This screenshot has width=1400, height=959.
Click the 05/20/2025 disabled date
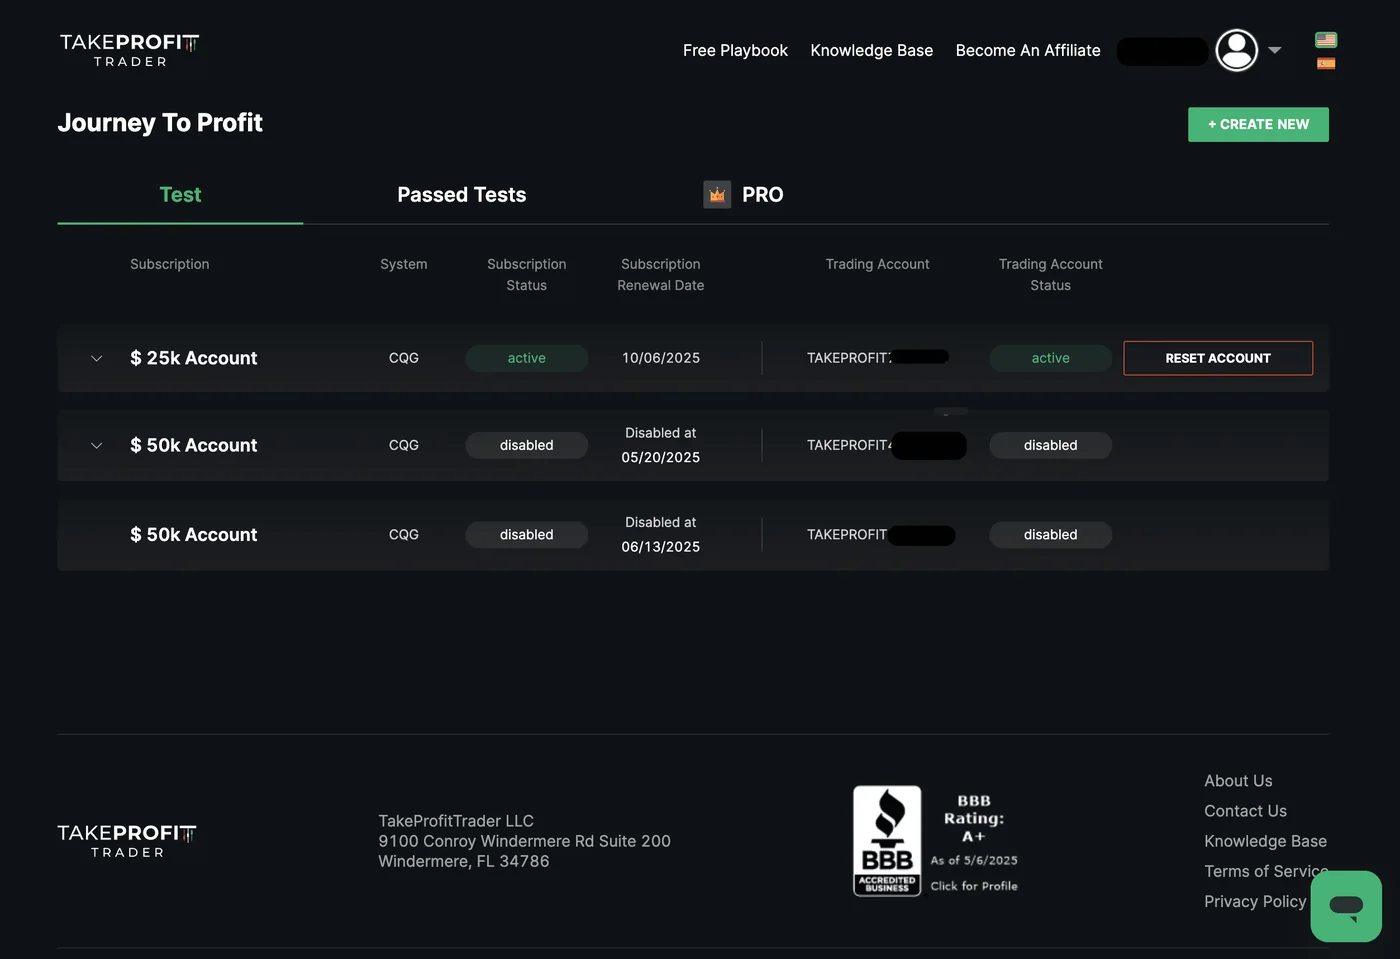click(661, 457)
